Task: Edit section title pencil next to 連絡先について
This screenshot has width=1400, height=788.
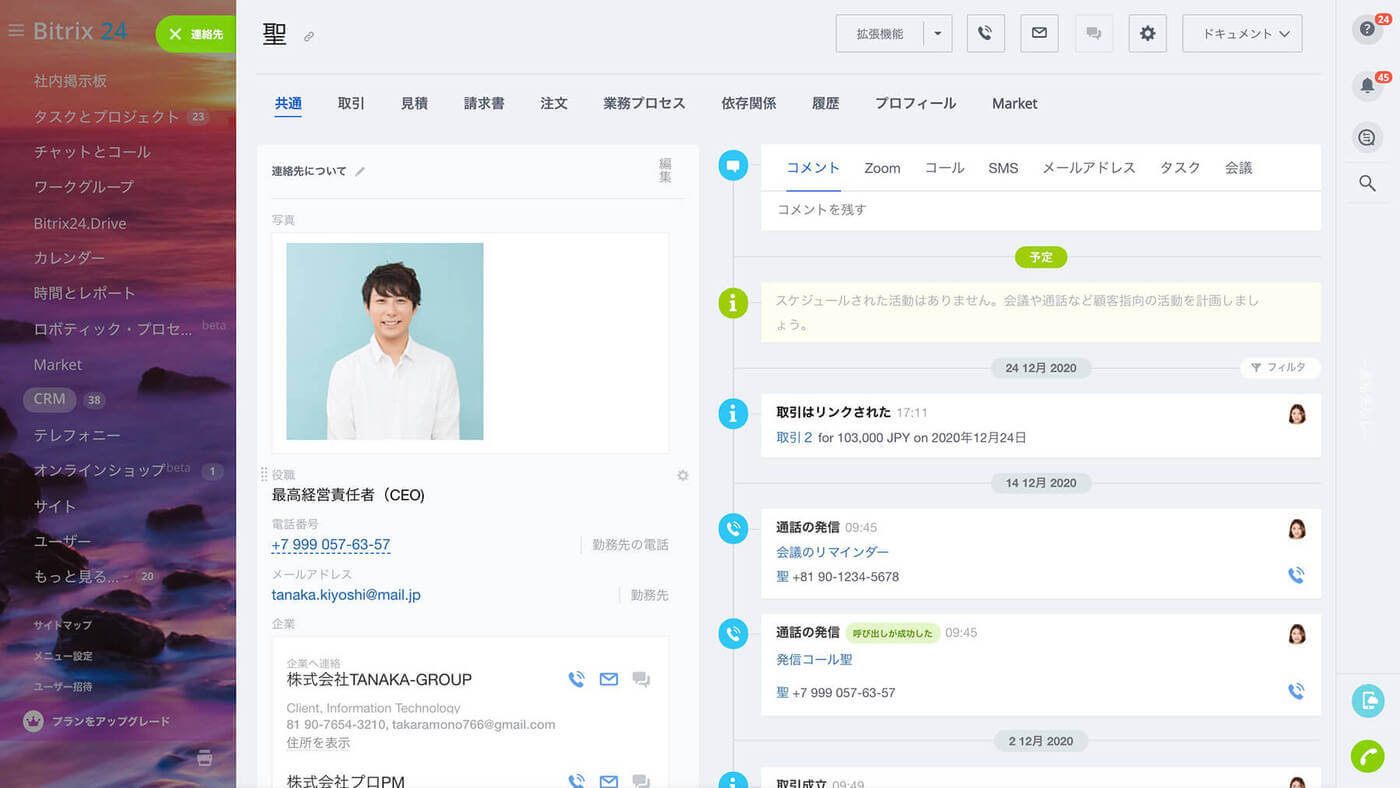Action: [x=360, y=171]
